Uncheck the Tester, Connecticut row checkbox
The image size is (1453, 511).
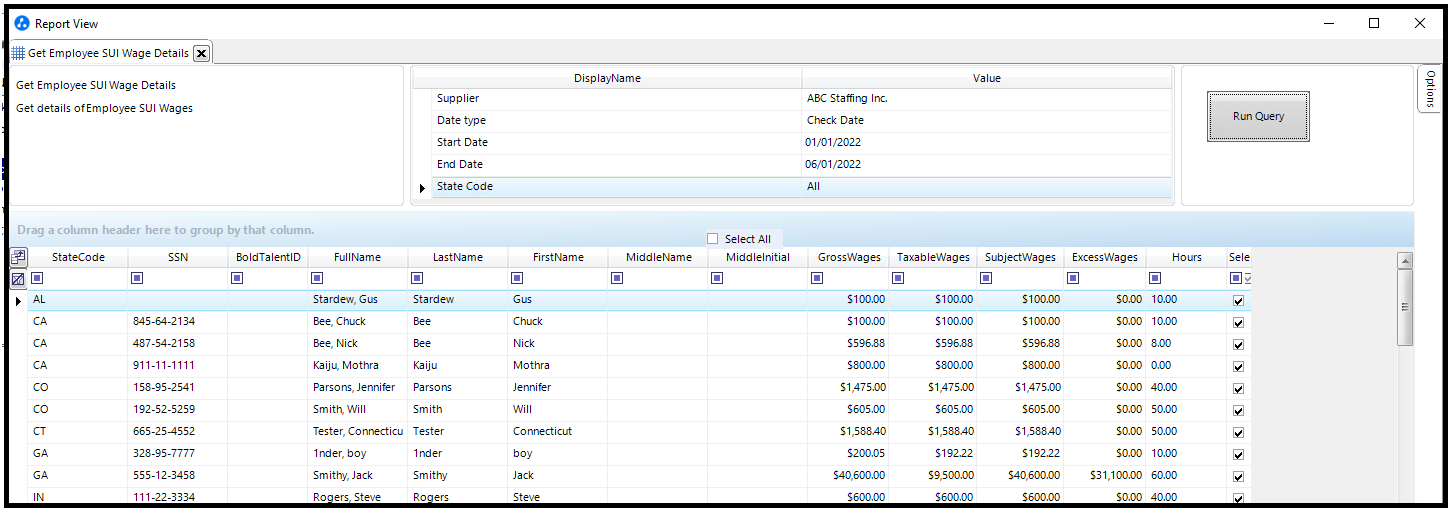[x=1238, y=432]
